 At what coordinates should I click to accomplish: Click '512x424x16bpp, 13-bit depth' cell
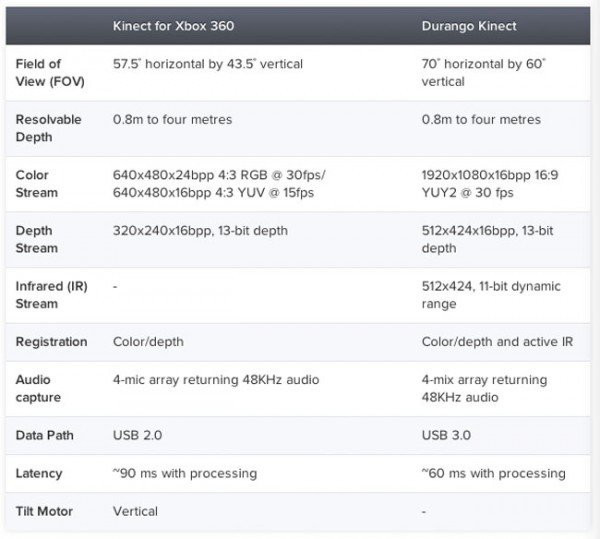(488, 239)
